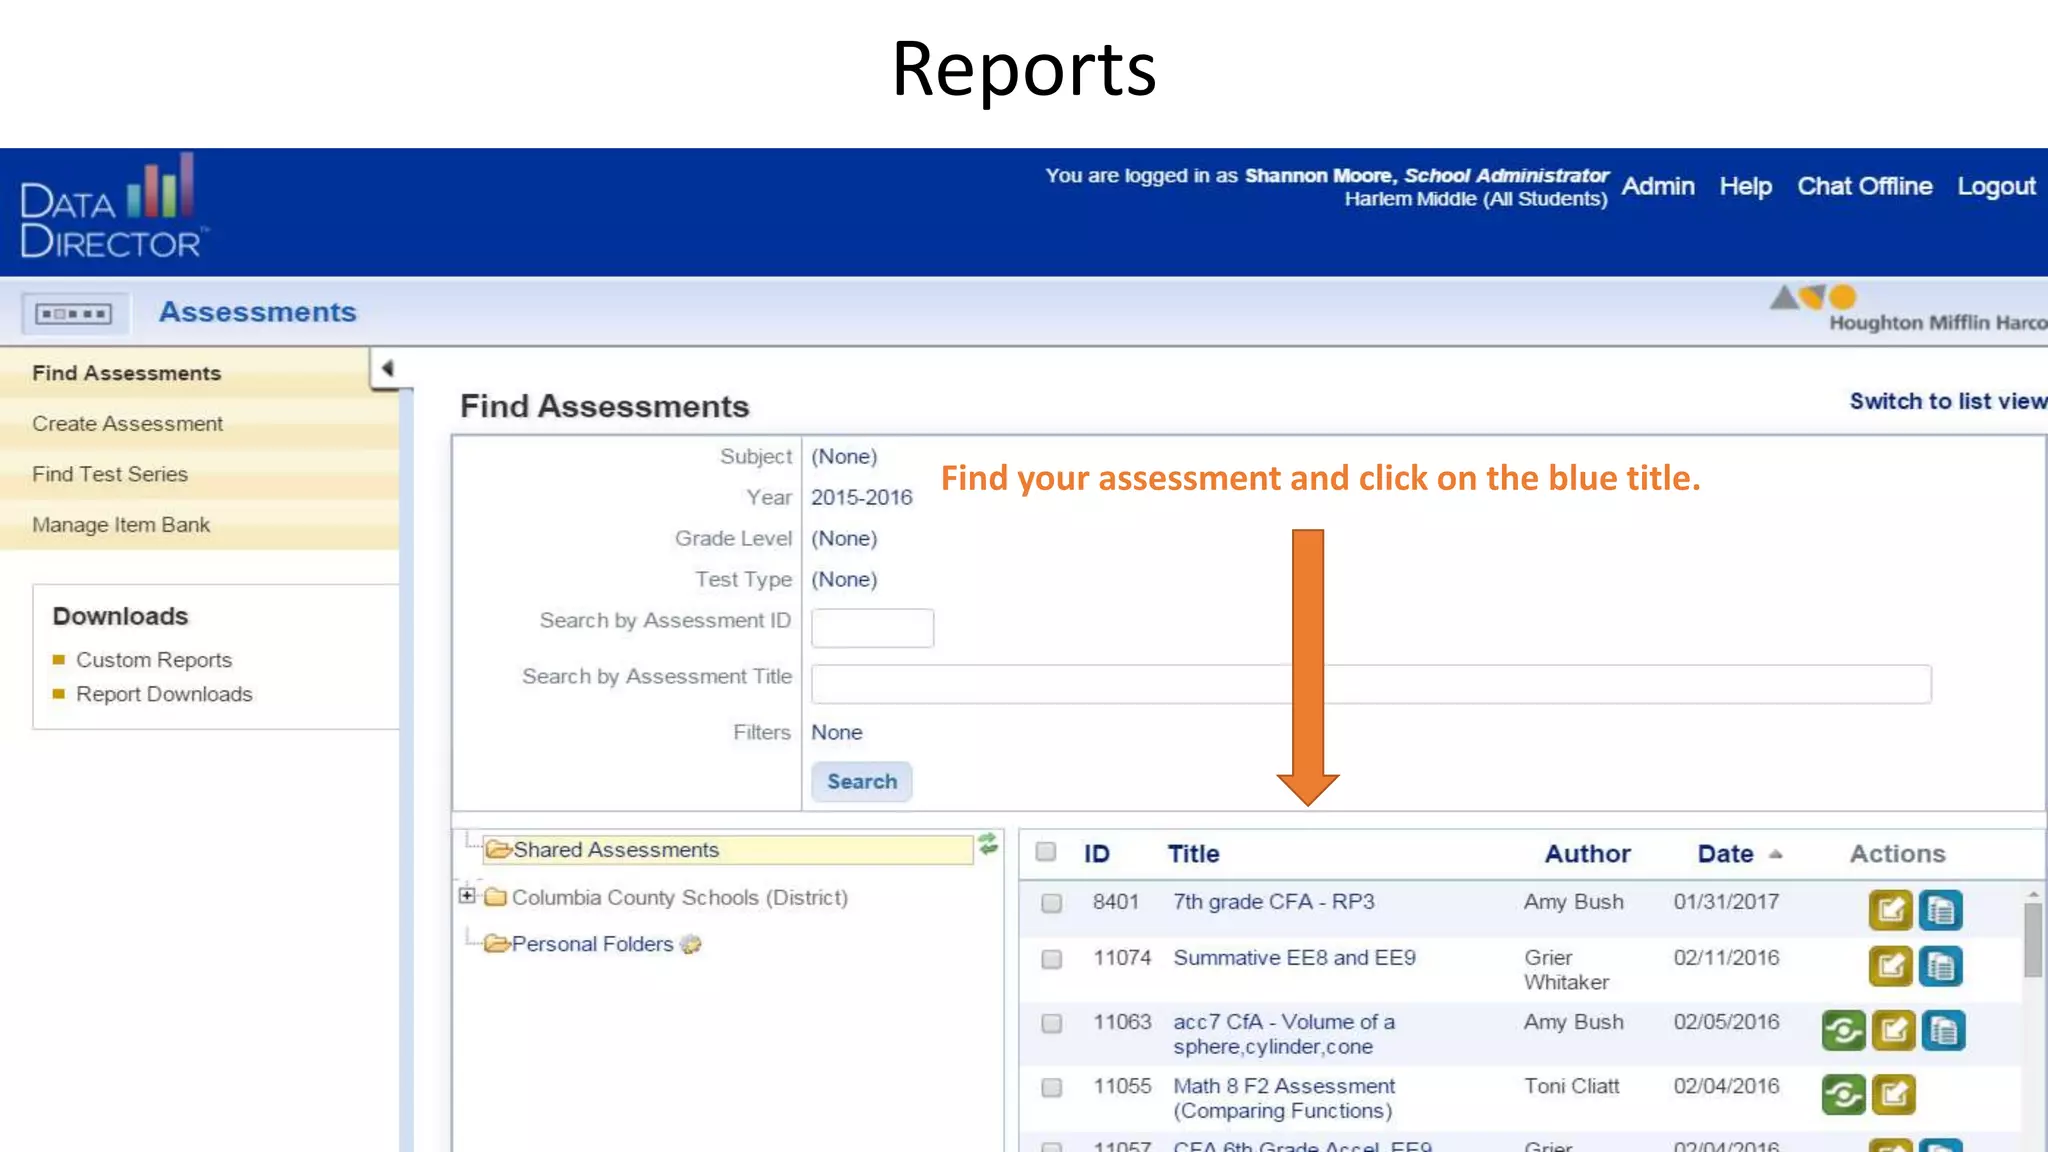
Task: Select the Personal Folders tree item
Action: [x=592, y=944]
